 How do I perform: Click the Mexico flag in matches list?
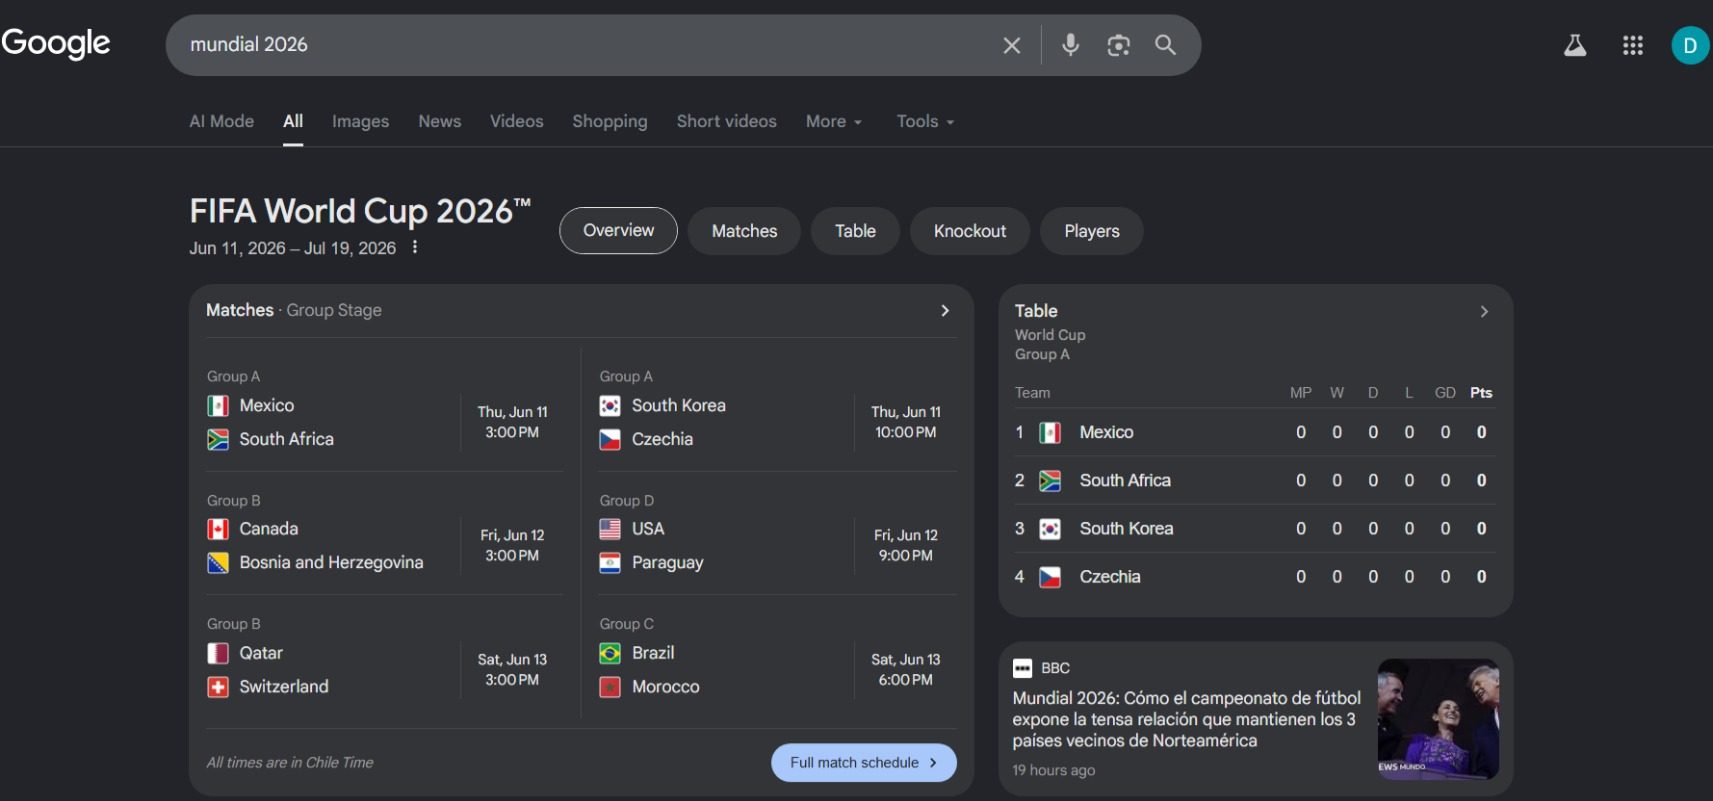click(x=218, y=406)
